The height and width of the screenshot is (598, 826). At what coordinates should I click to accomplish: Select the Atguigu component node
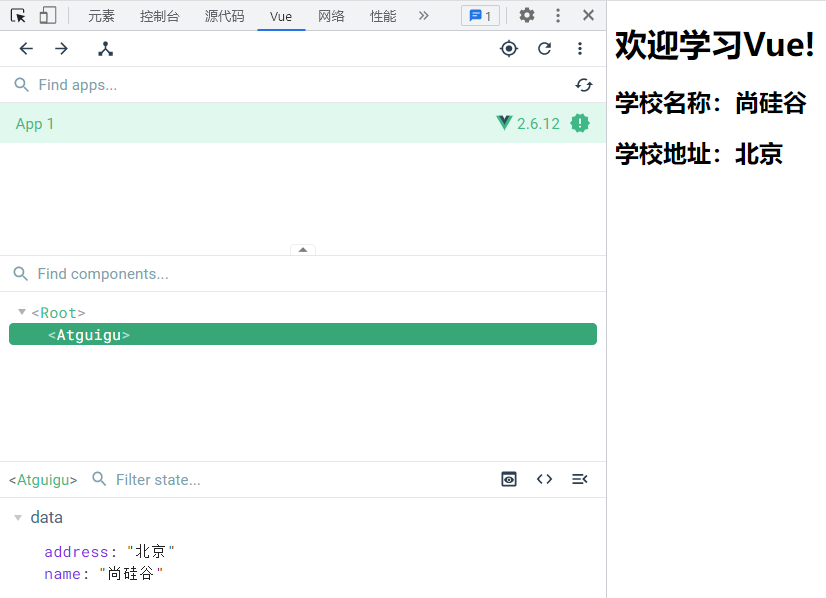90,335
